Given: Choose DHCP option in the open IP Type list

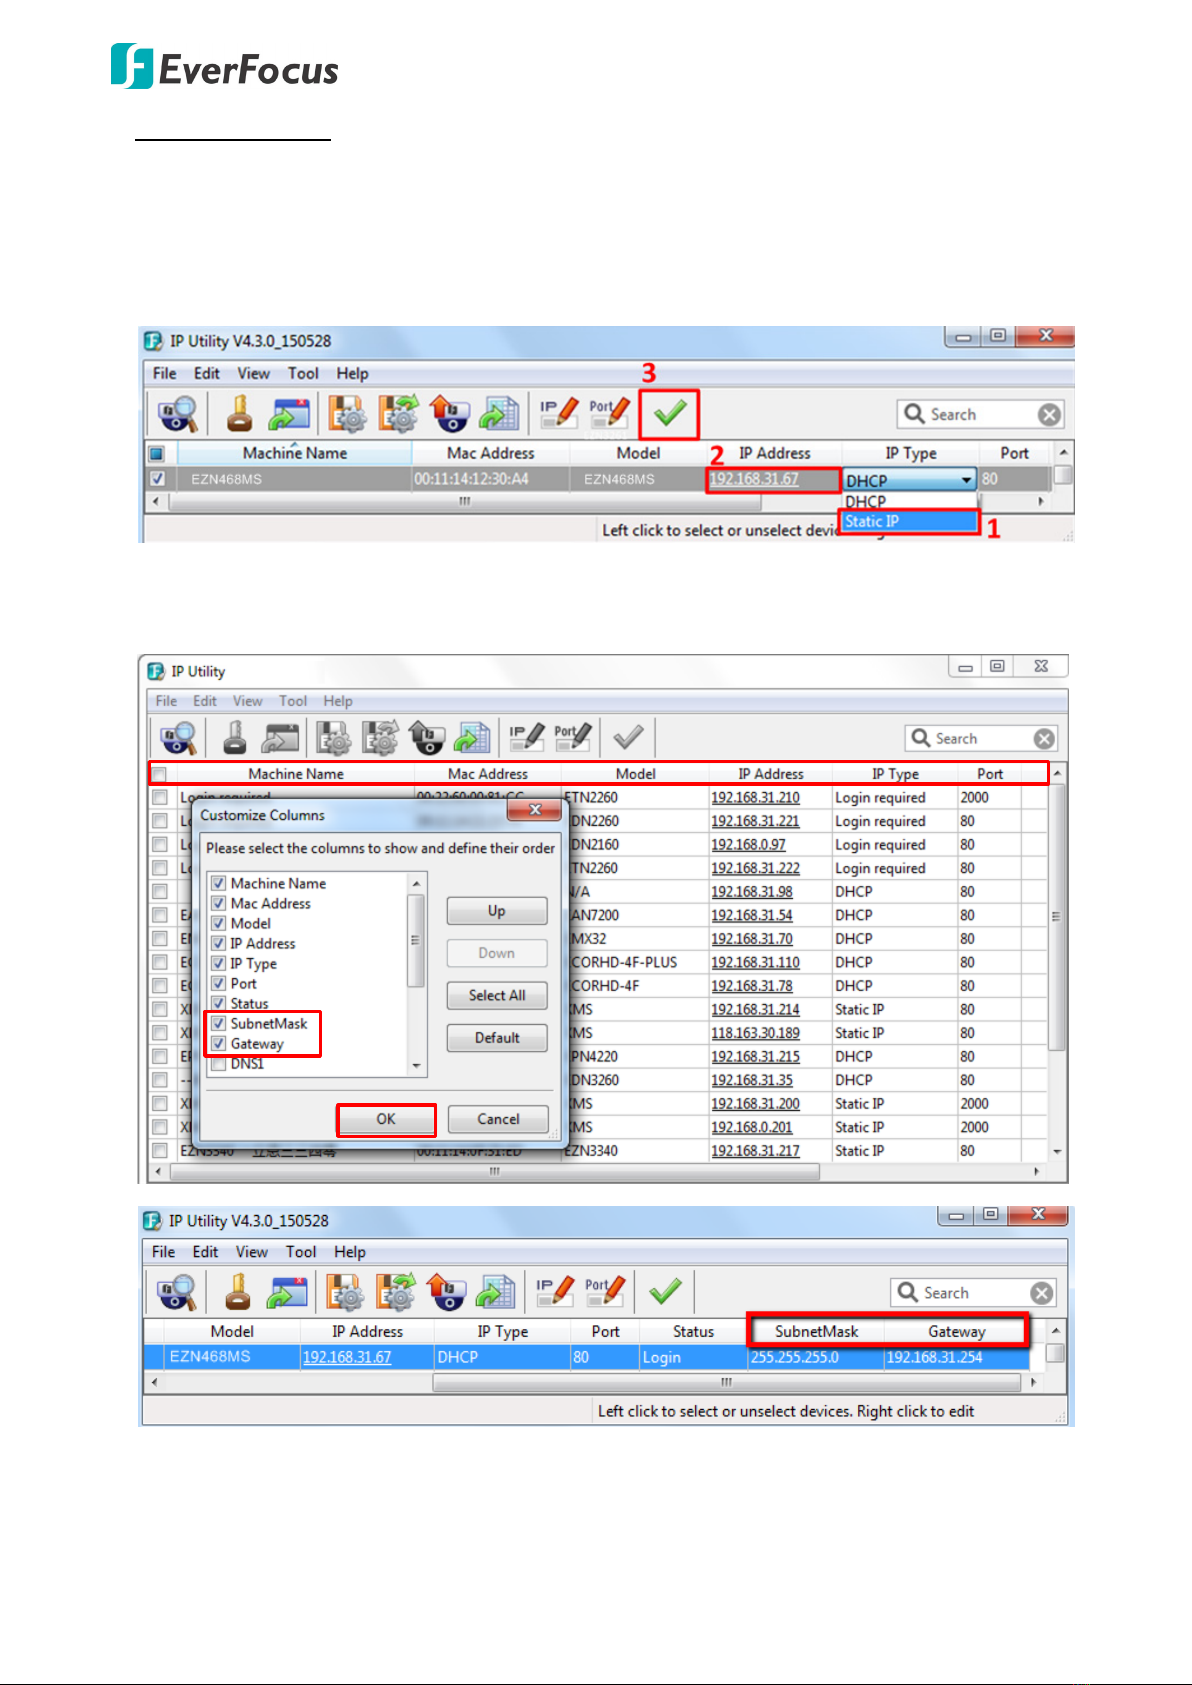Looking at the screenshot, I should 909,501.
